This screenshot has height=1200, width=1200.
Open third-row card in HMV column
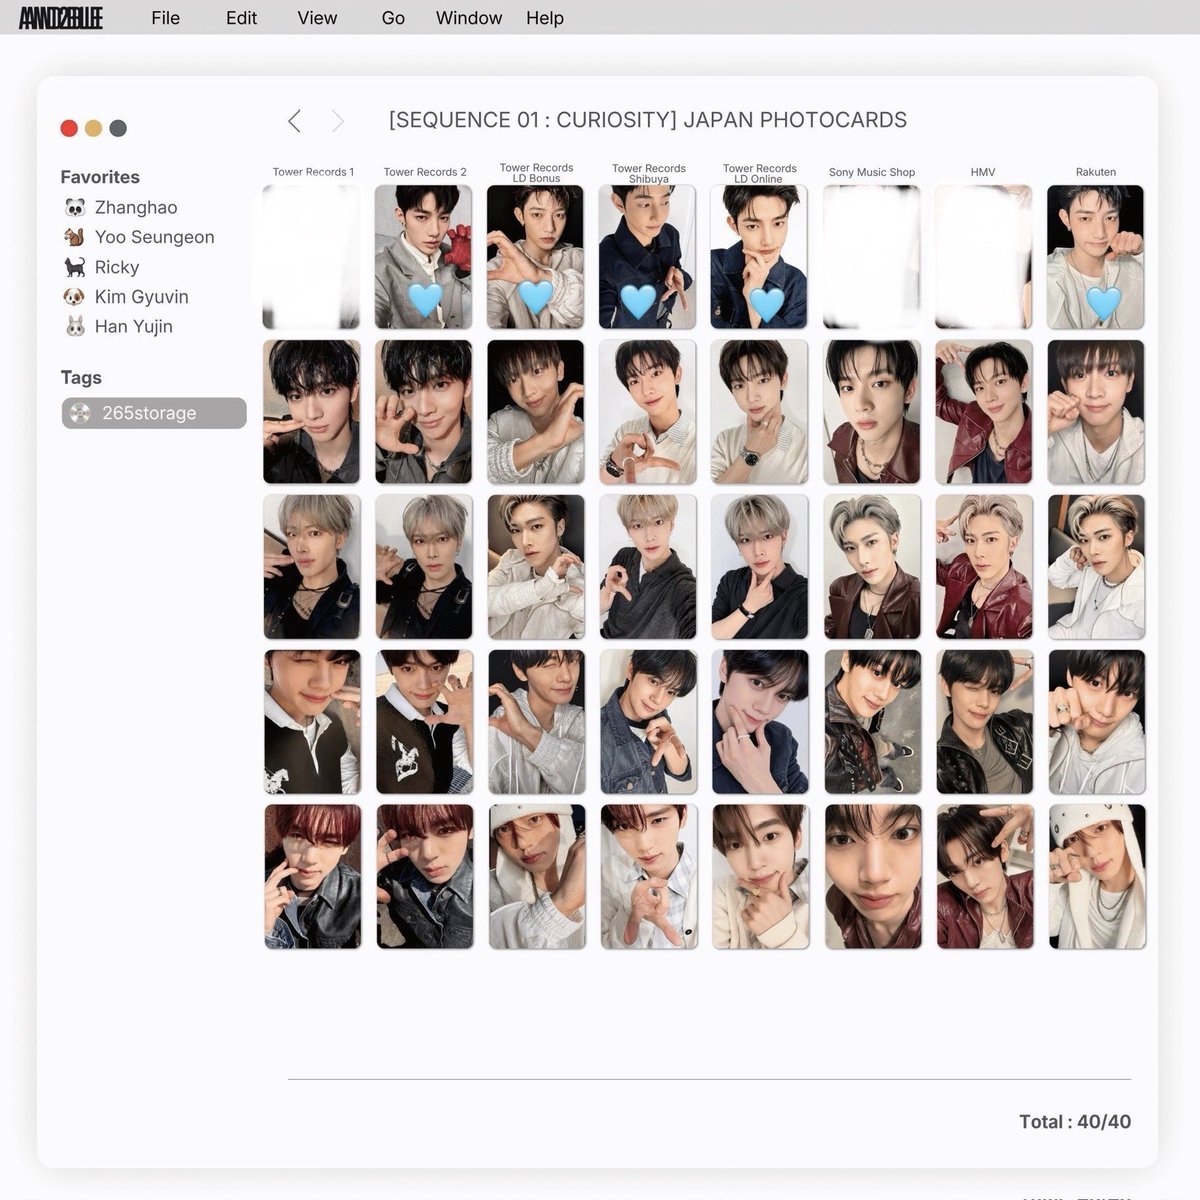pos(983,567)
